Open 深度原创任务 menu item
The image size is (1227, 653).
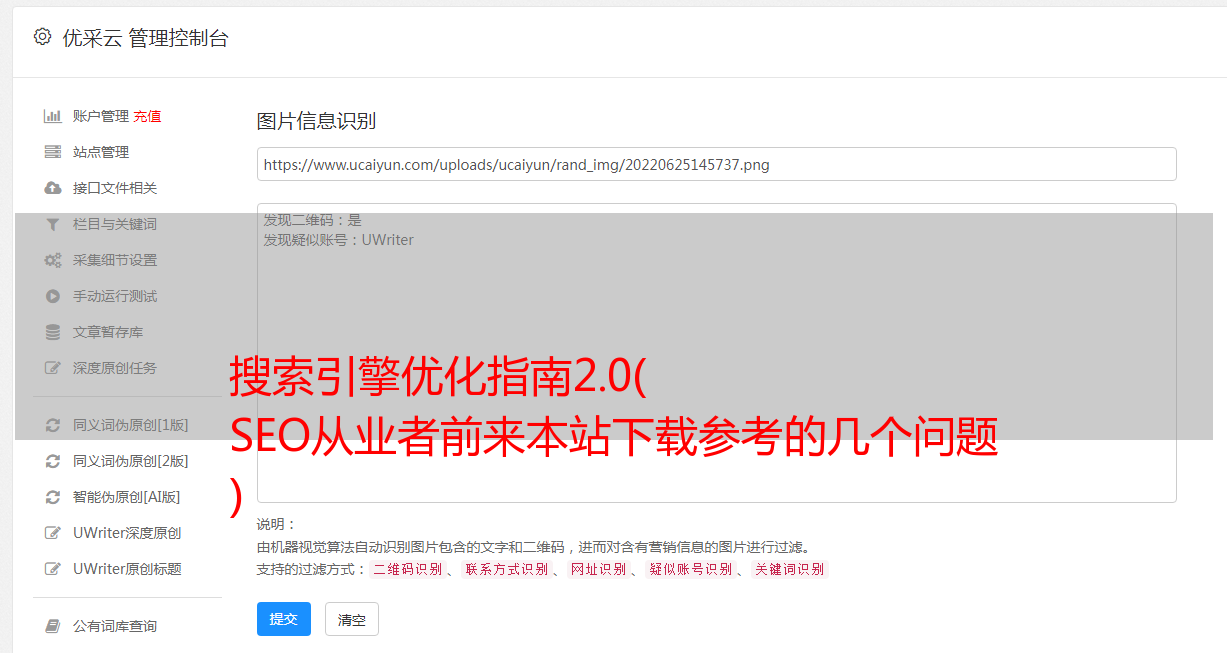(115, 368)
